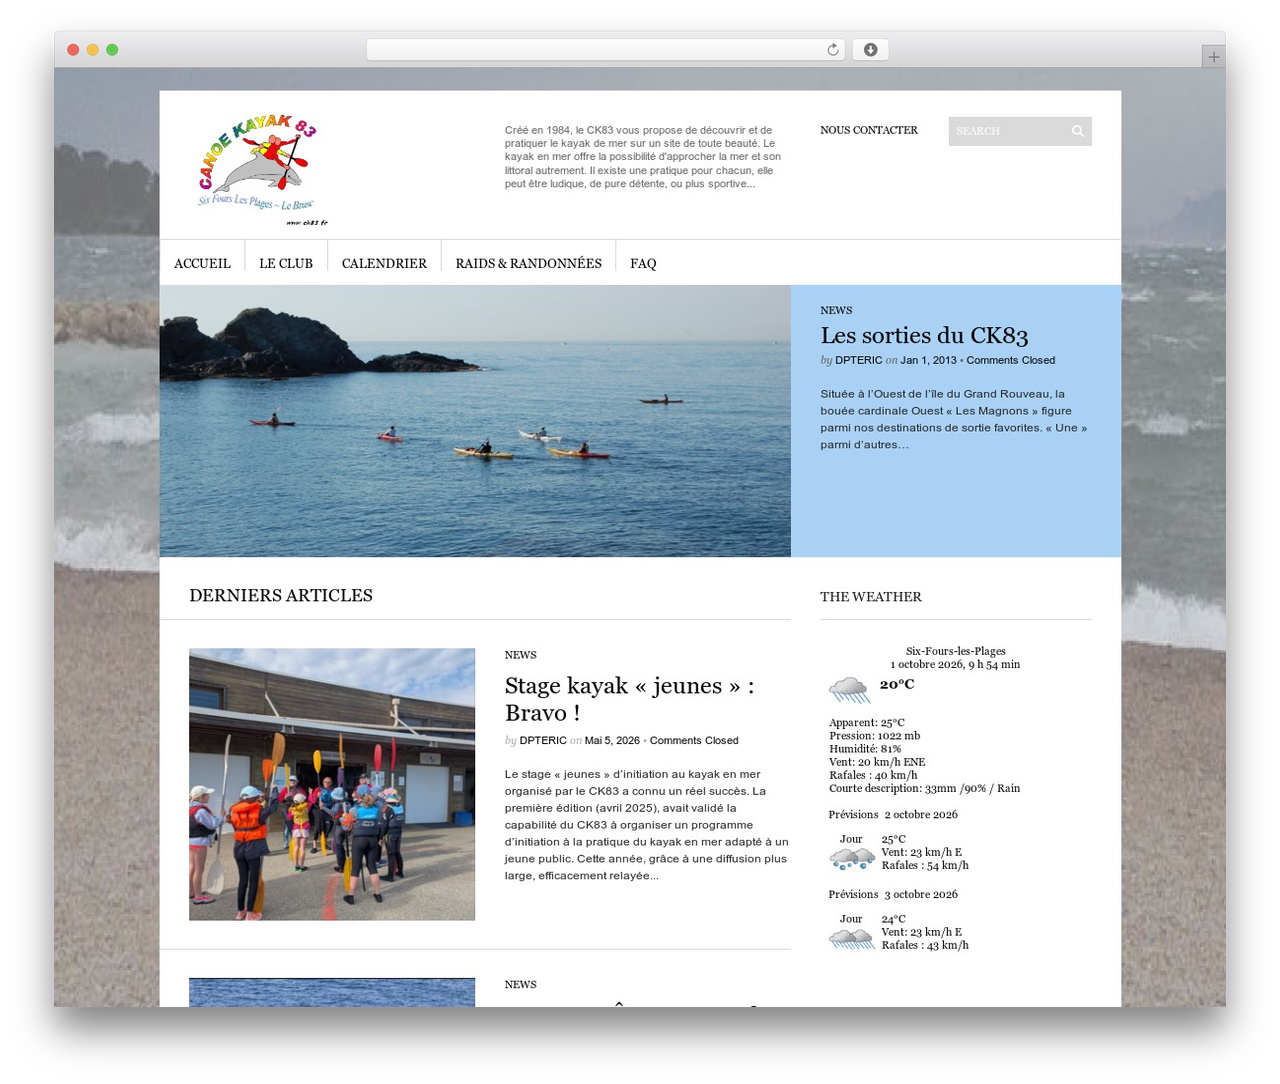1280x1084 pixels.
Task: Click the current weather rain icon
Action: click(849, 689)
